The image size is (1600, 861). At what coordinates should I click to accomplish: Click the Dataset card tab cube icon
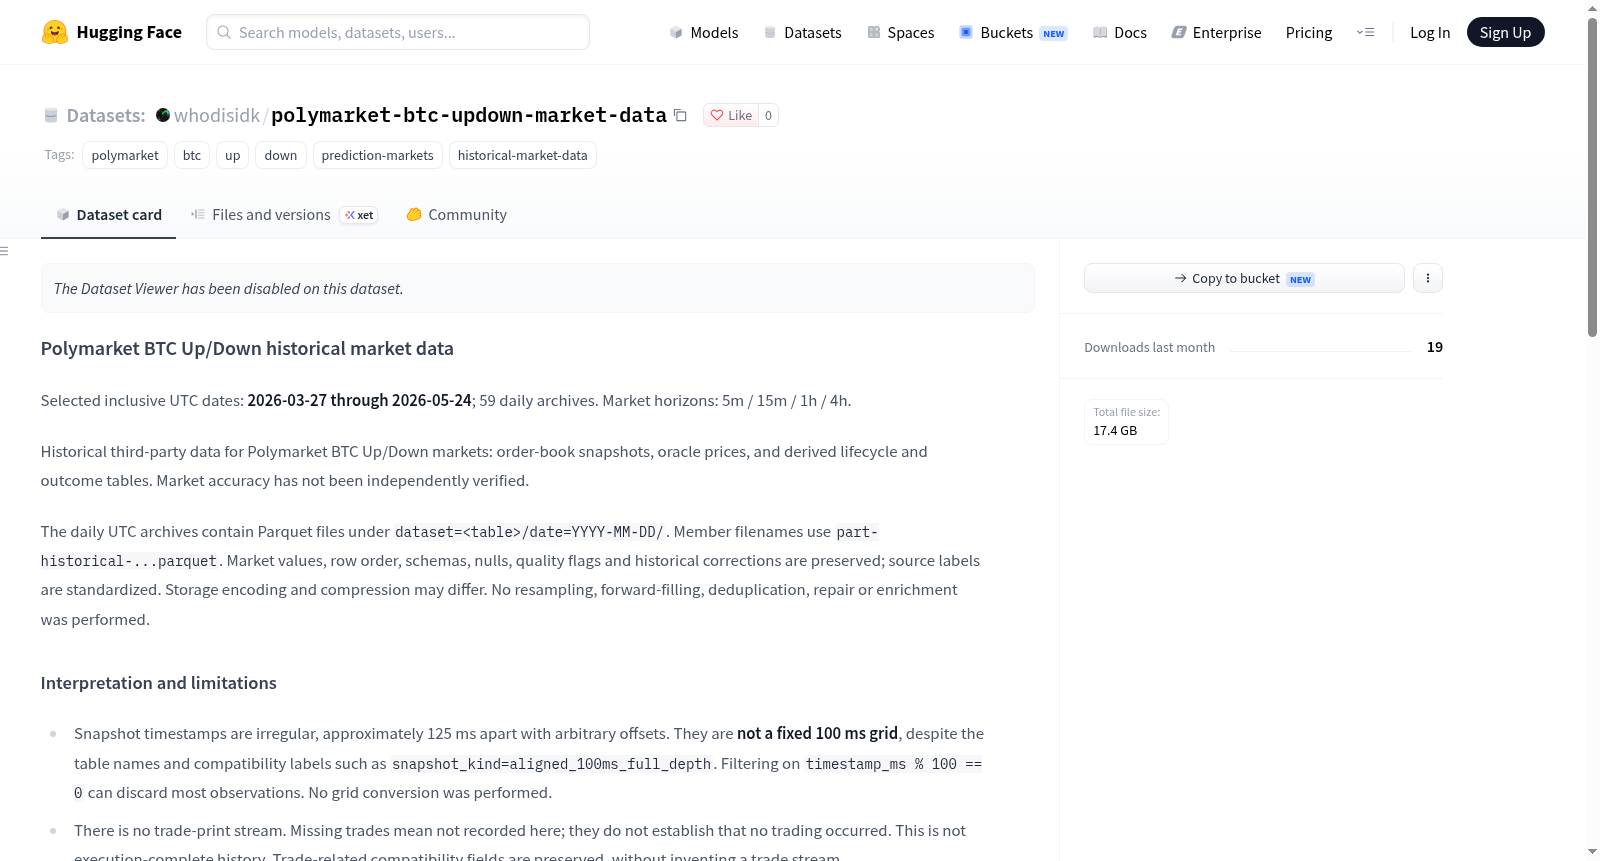tap(63, 214)
